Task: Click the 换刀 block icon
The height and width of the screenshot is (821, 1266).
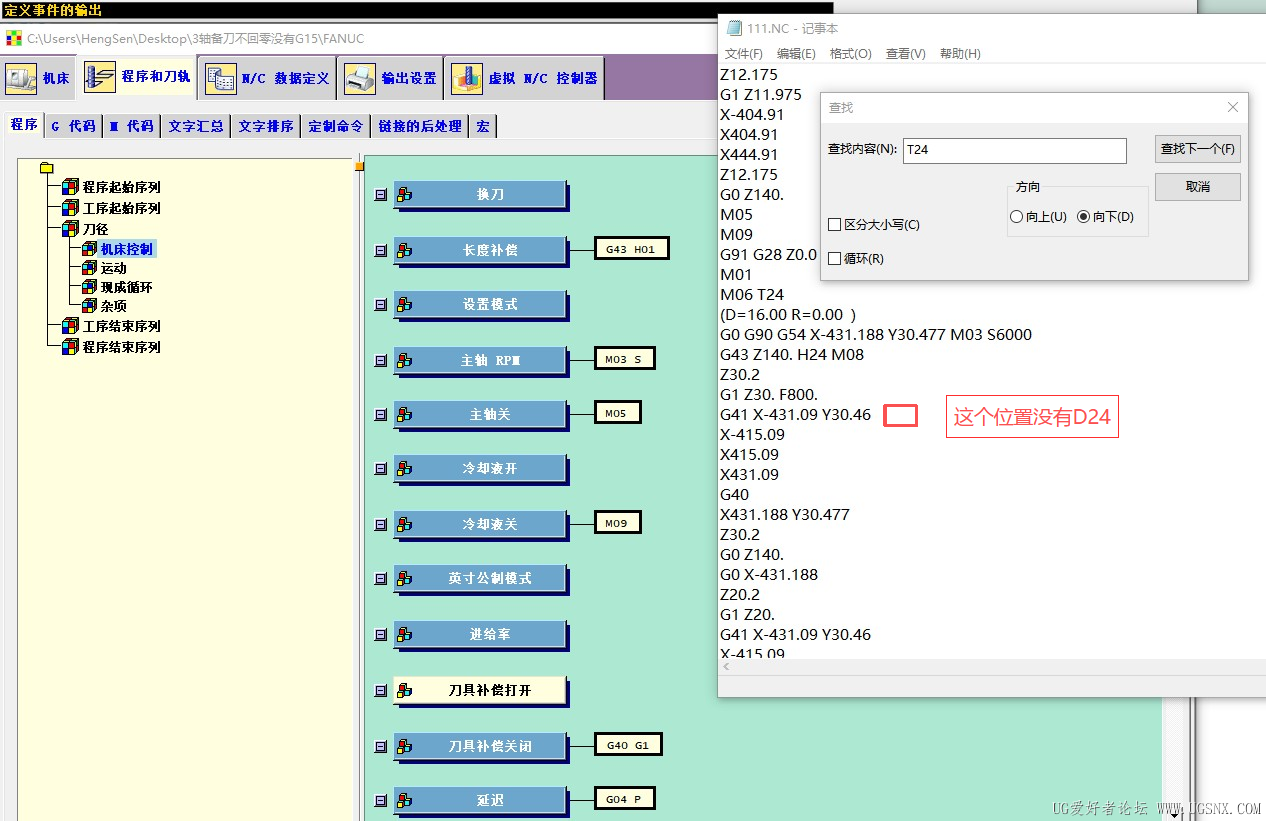Action: click(x=404, y=195)
